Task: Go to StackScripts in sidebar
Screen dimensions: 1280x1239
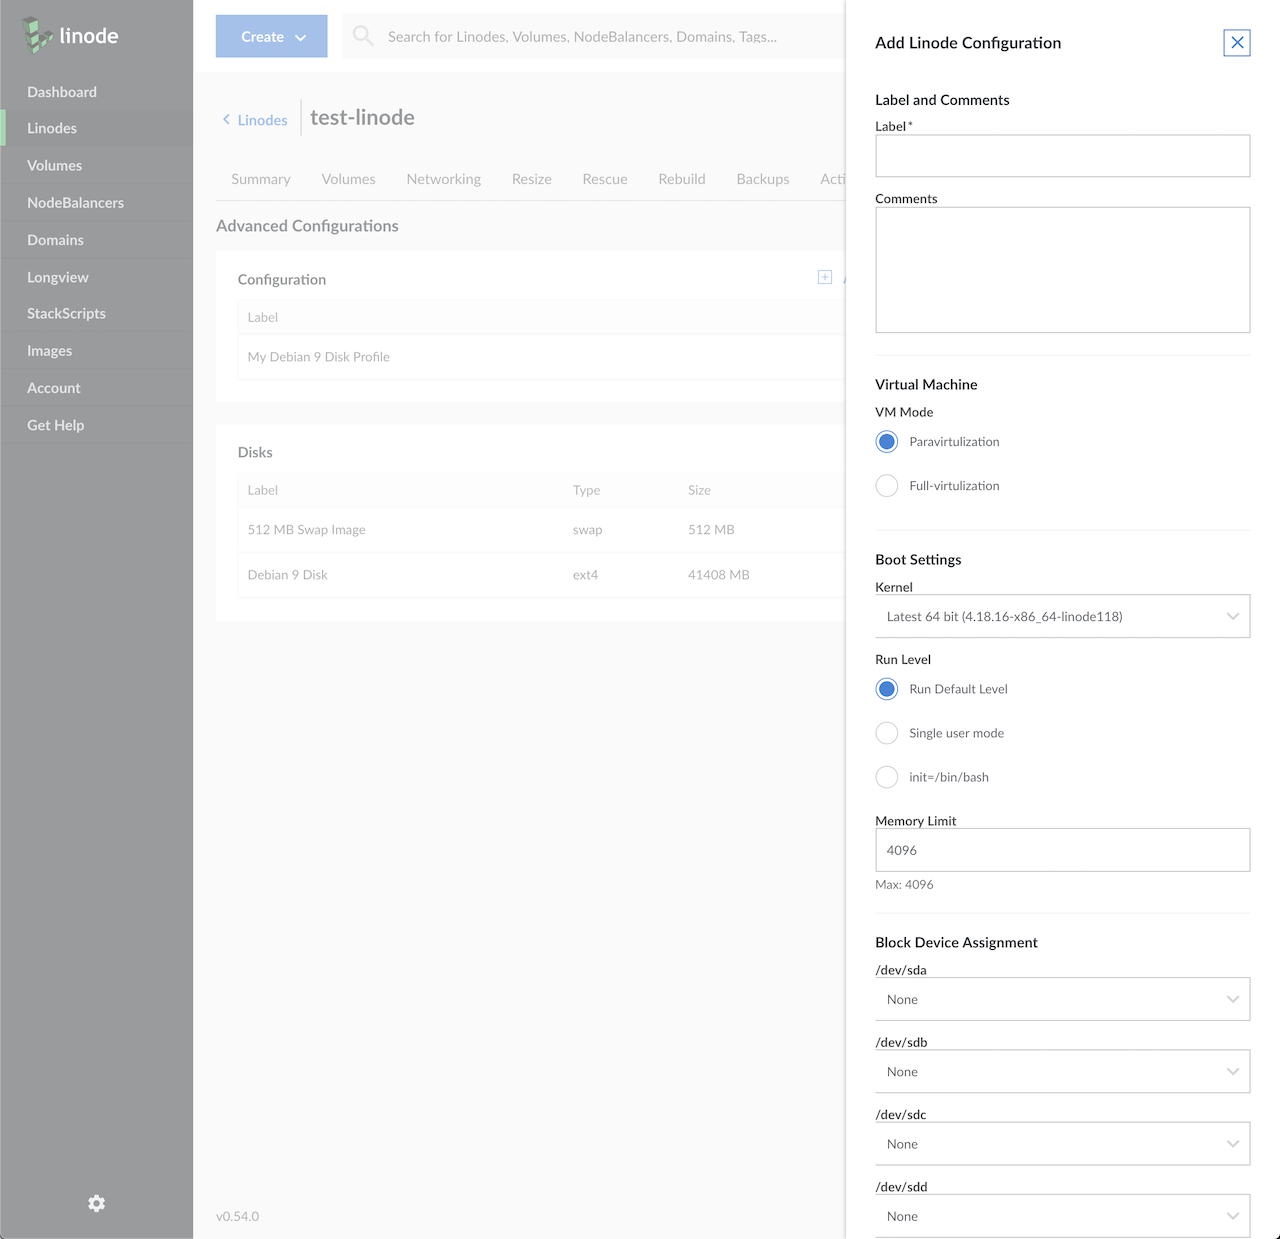Action: (66, 314)
